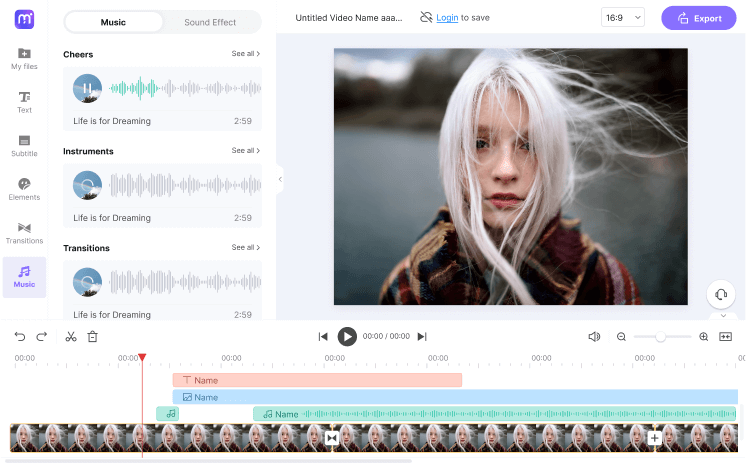Screen dimensions: 746x465
Task: Add a transition with plus icon
Action: 655,438
